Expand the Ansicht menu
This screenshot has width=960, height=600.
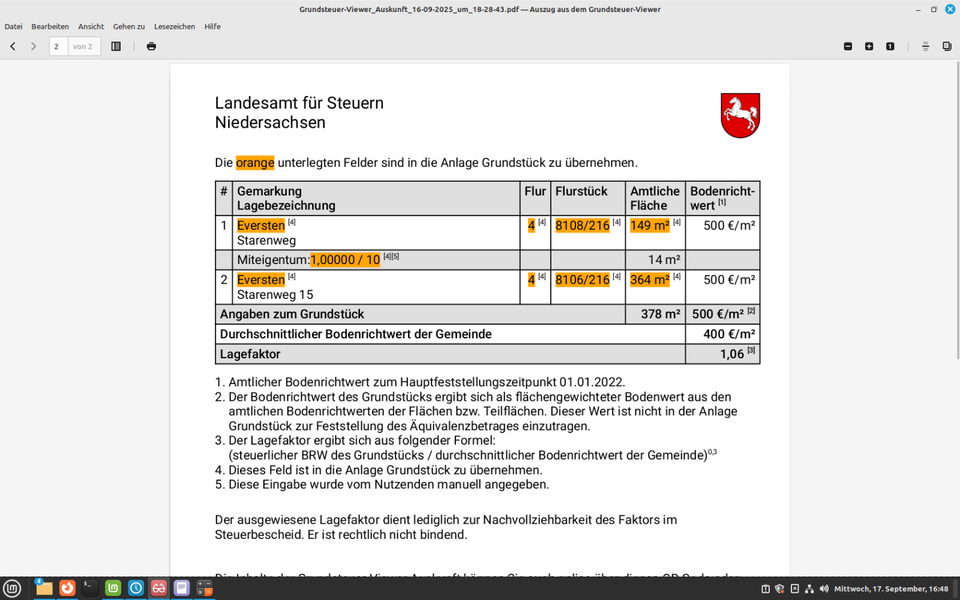(x=91, y=26)
